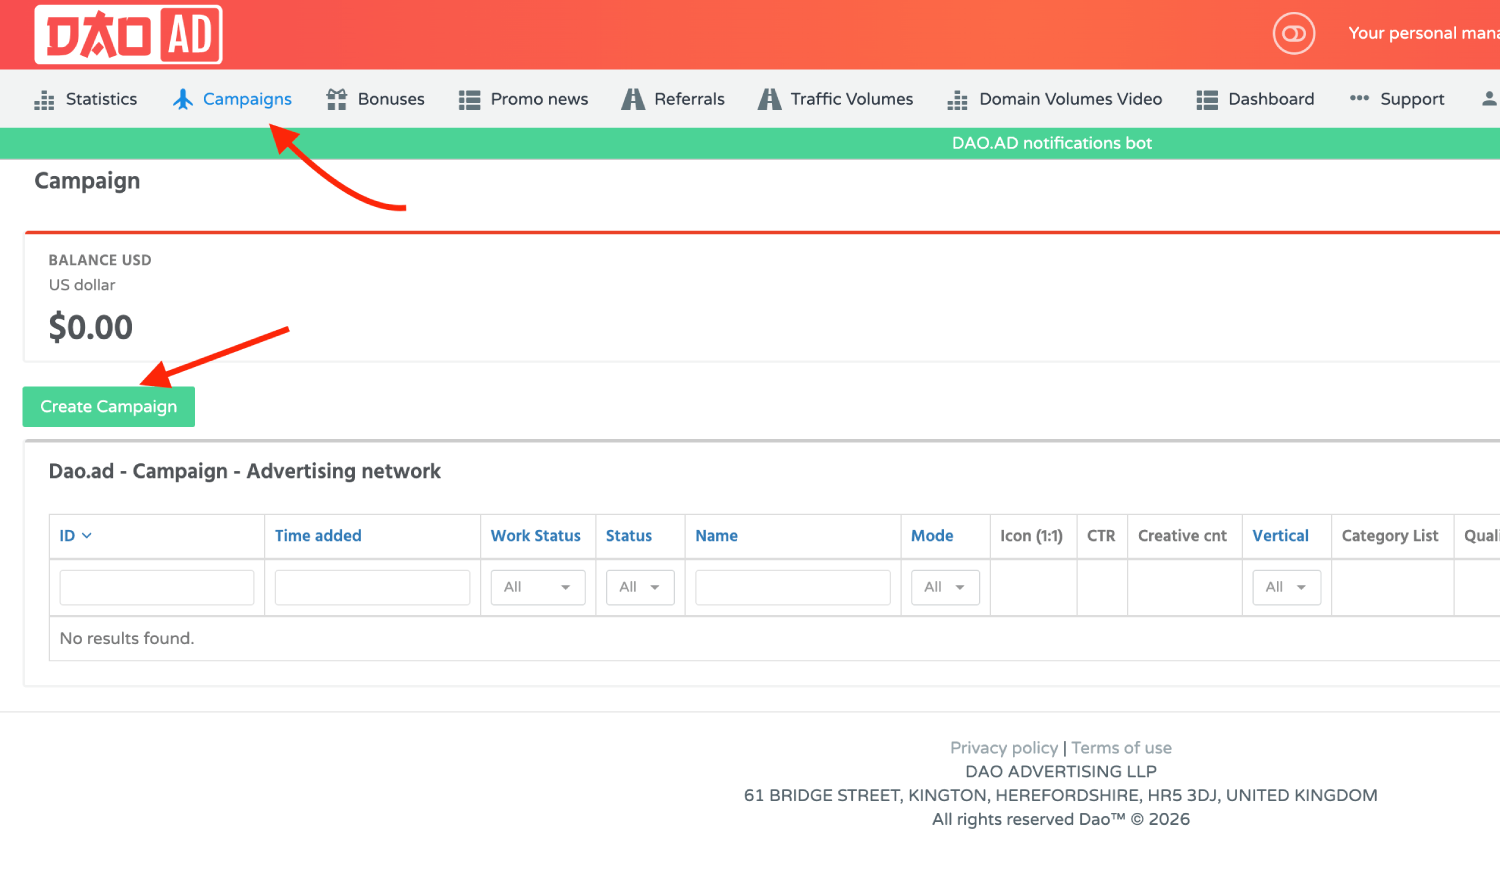Sort by the Time added column
Viewport: 1500px width, 879px height.
pyautogui.click(x=318, y=536)
